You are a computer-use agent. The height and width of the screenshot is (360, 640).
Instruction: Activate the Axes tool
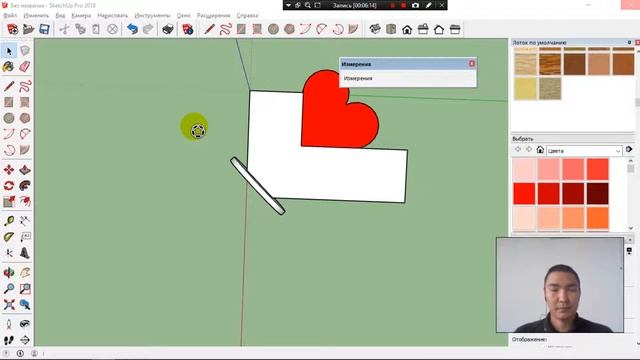[9, 253]
